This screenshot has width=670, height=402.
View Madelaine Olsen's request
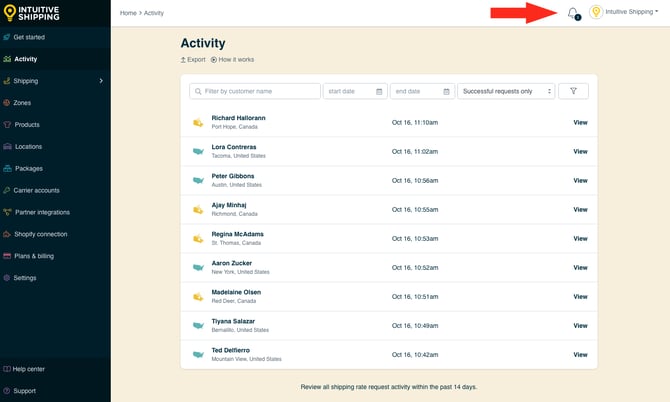580,297
